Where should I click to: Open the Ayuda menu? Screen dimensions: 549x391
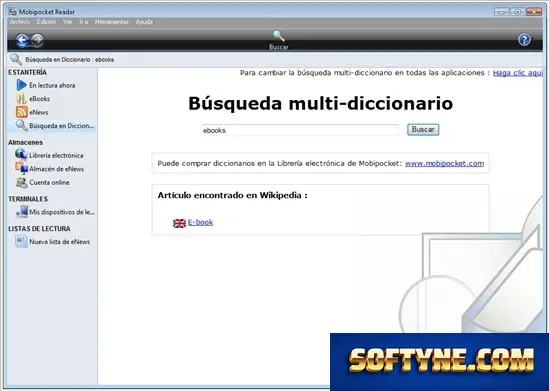(144, 22)
